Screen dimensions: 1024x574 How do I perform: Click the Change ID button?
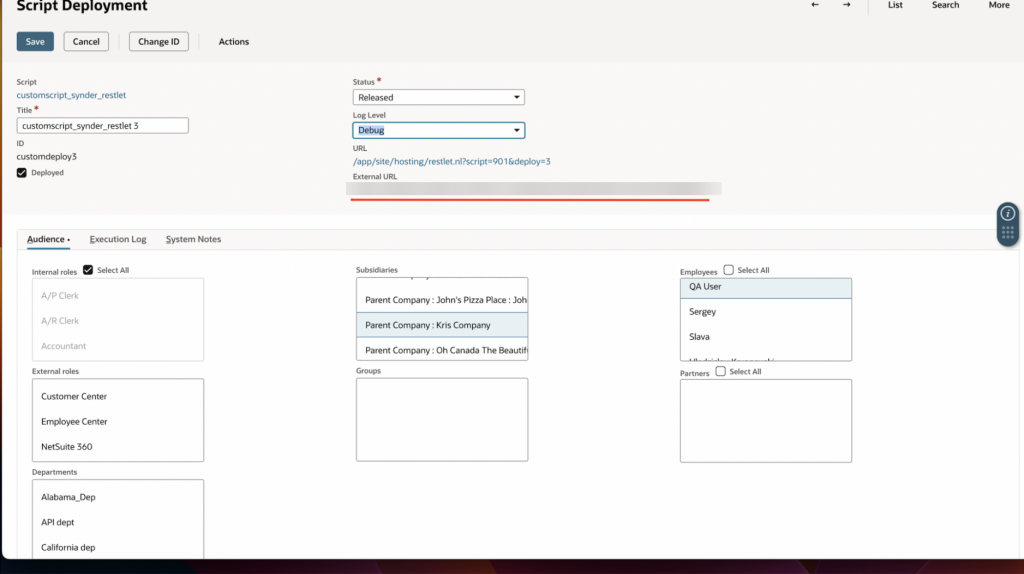[159, 42]
